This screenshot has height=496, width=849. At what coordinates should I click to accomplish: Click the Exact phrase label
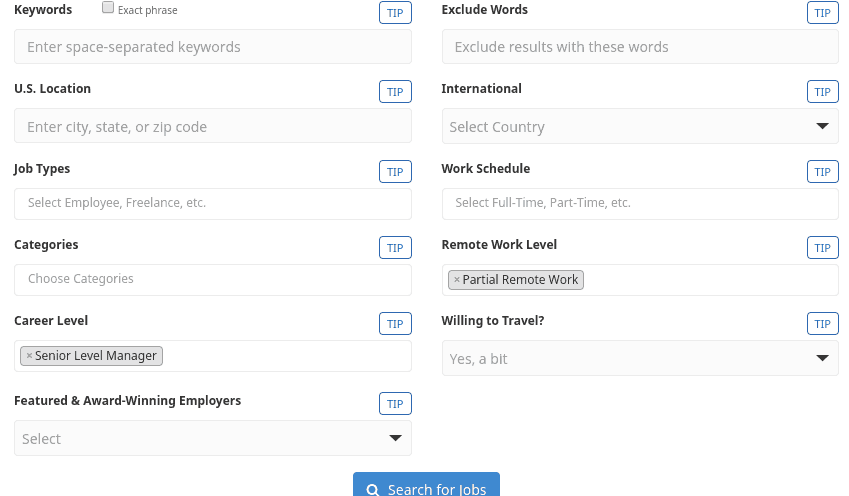click(x=147, y=10)
